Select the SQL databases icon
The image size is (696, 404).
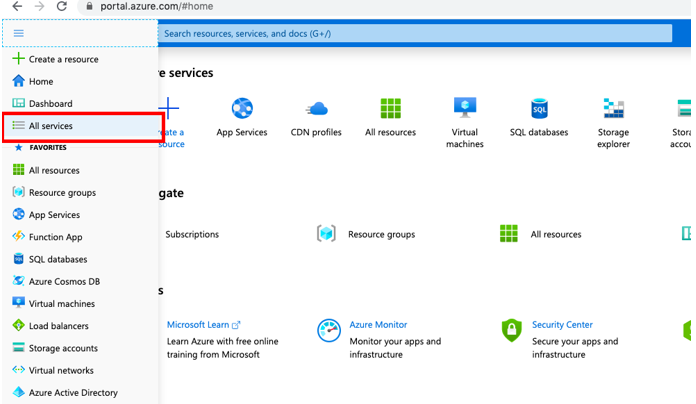pyautogui.click(x=539, y=108)
